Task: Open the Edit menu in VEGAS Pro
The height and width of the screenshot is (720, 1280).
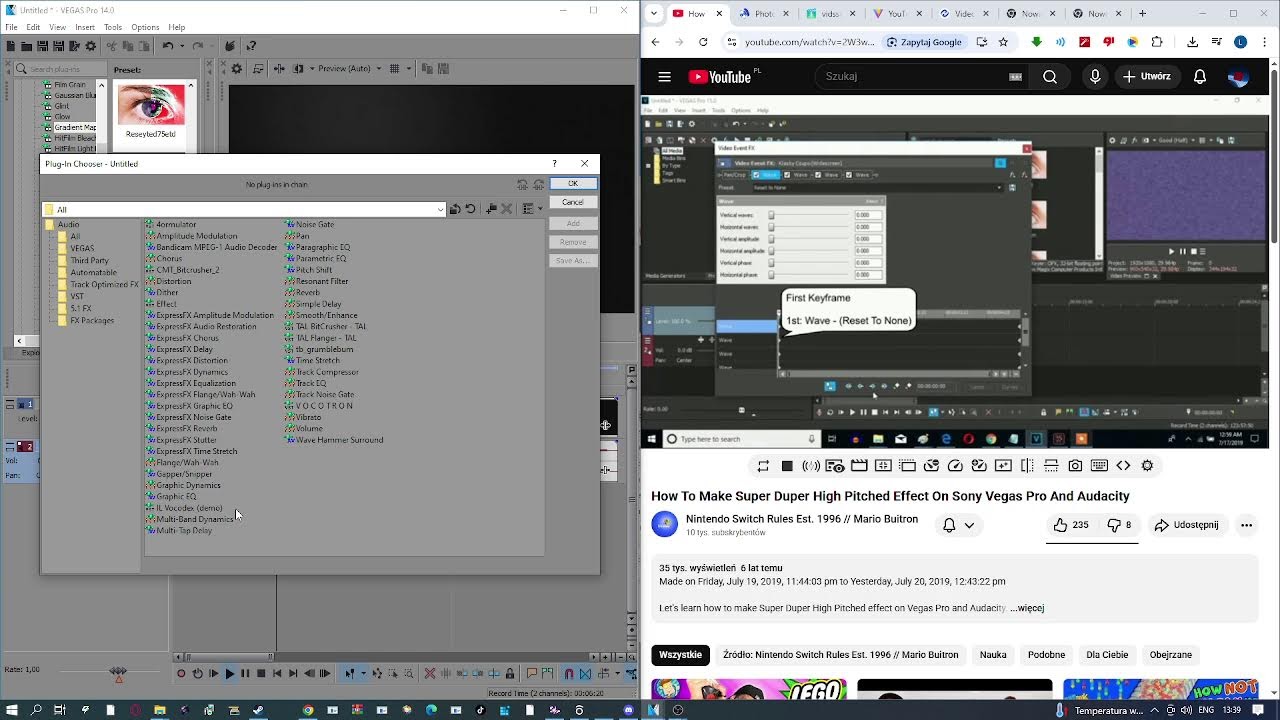Action: click(x=33, y=27)
